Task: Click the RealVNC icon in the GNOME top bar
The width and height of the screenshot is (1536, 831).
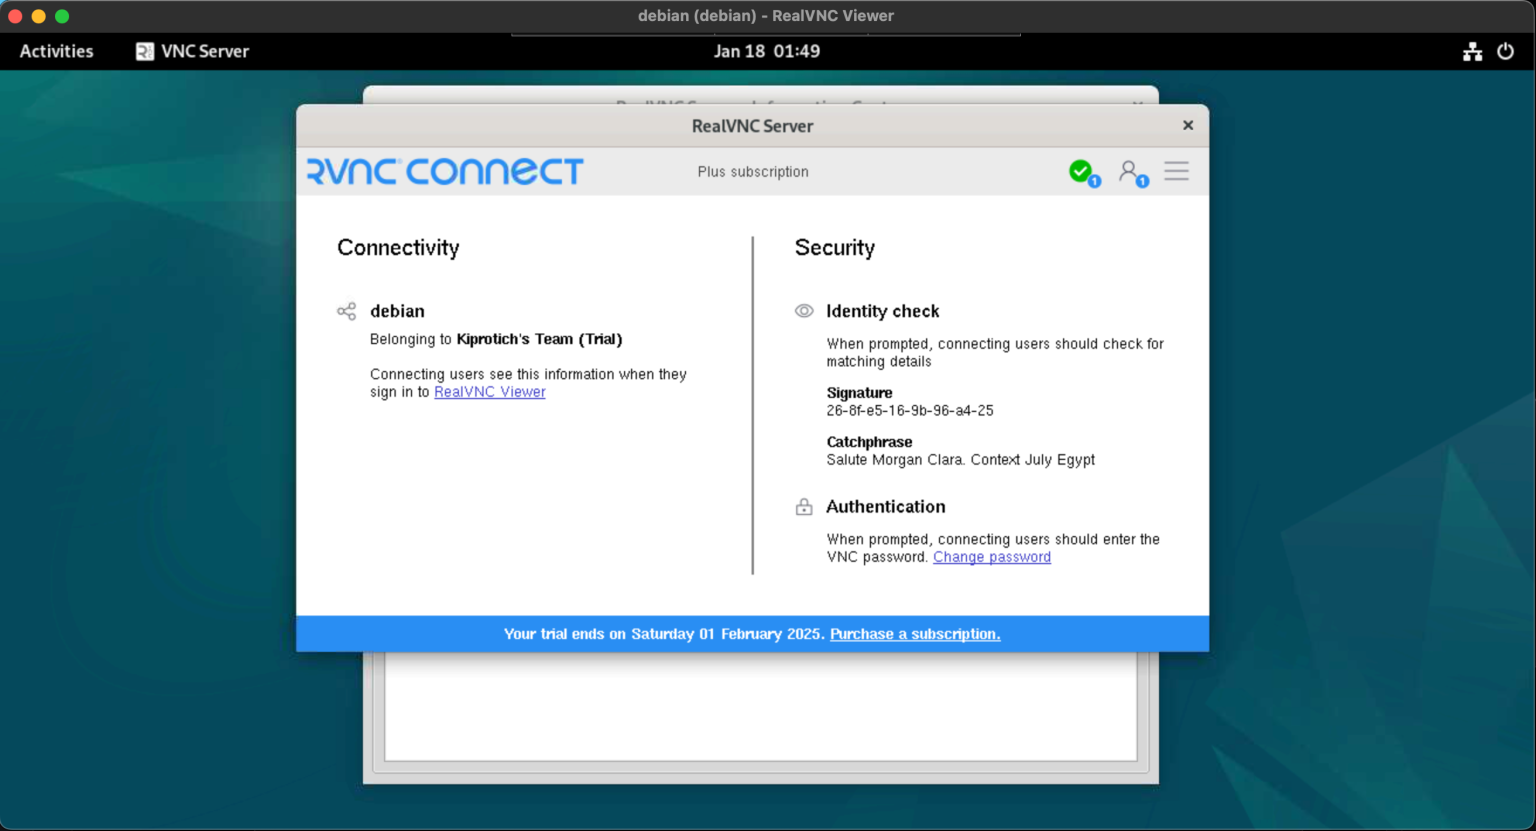Action: point(144,51)
